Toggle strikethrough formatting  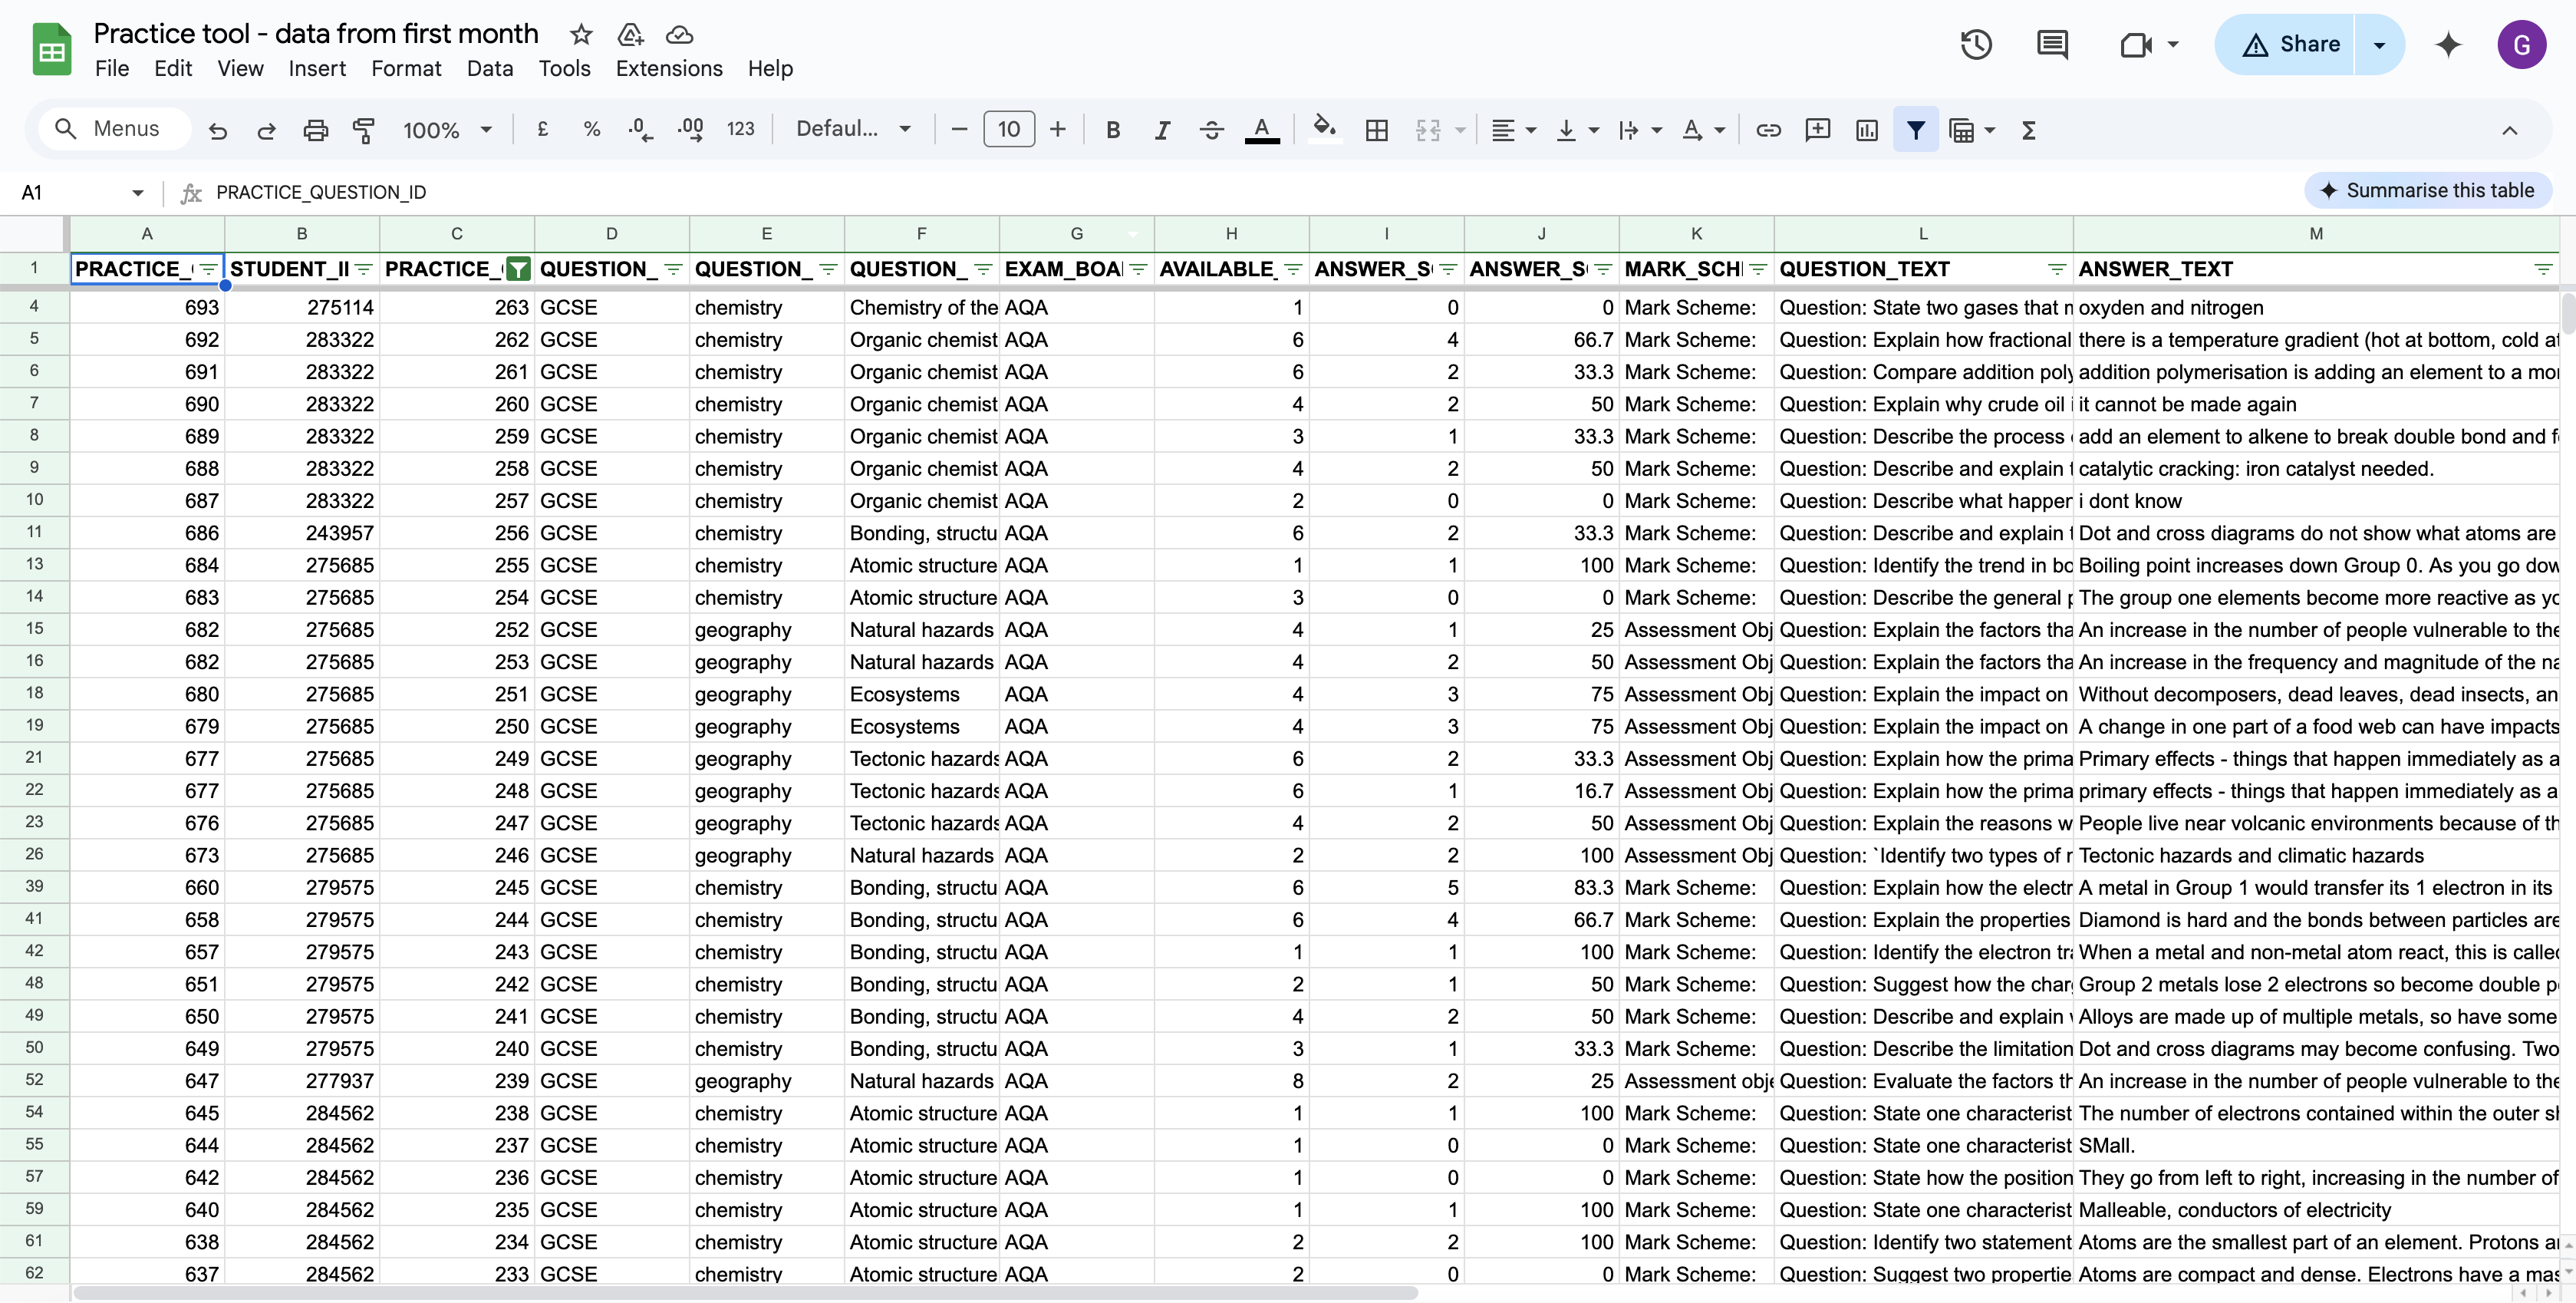1211,130
